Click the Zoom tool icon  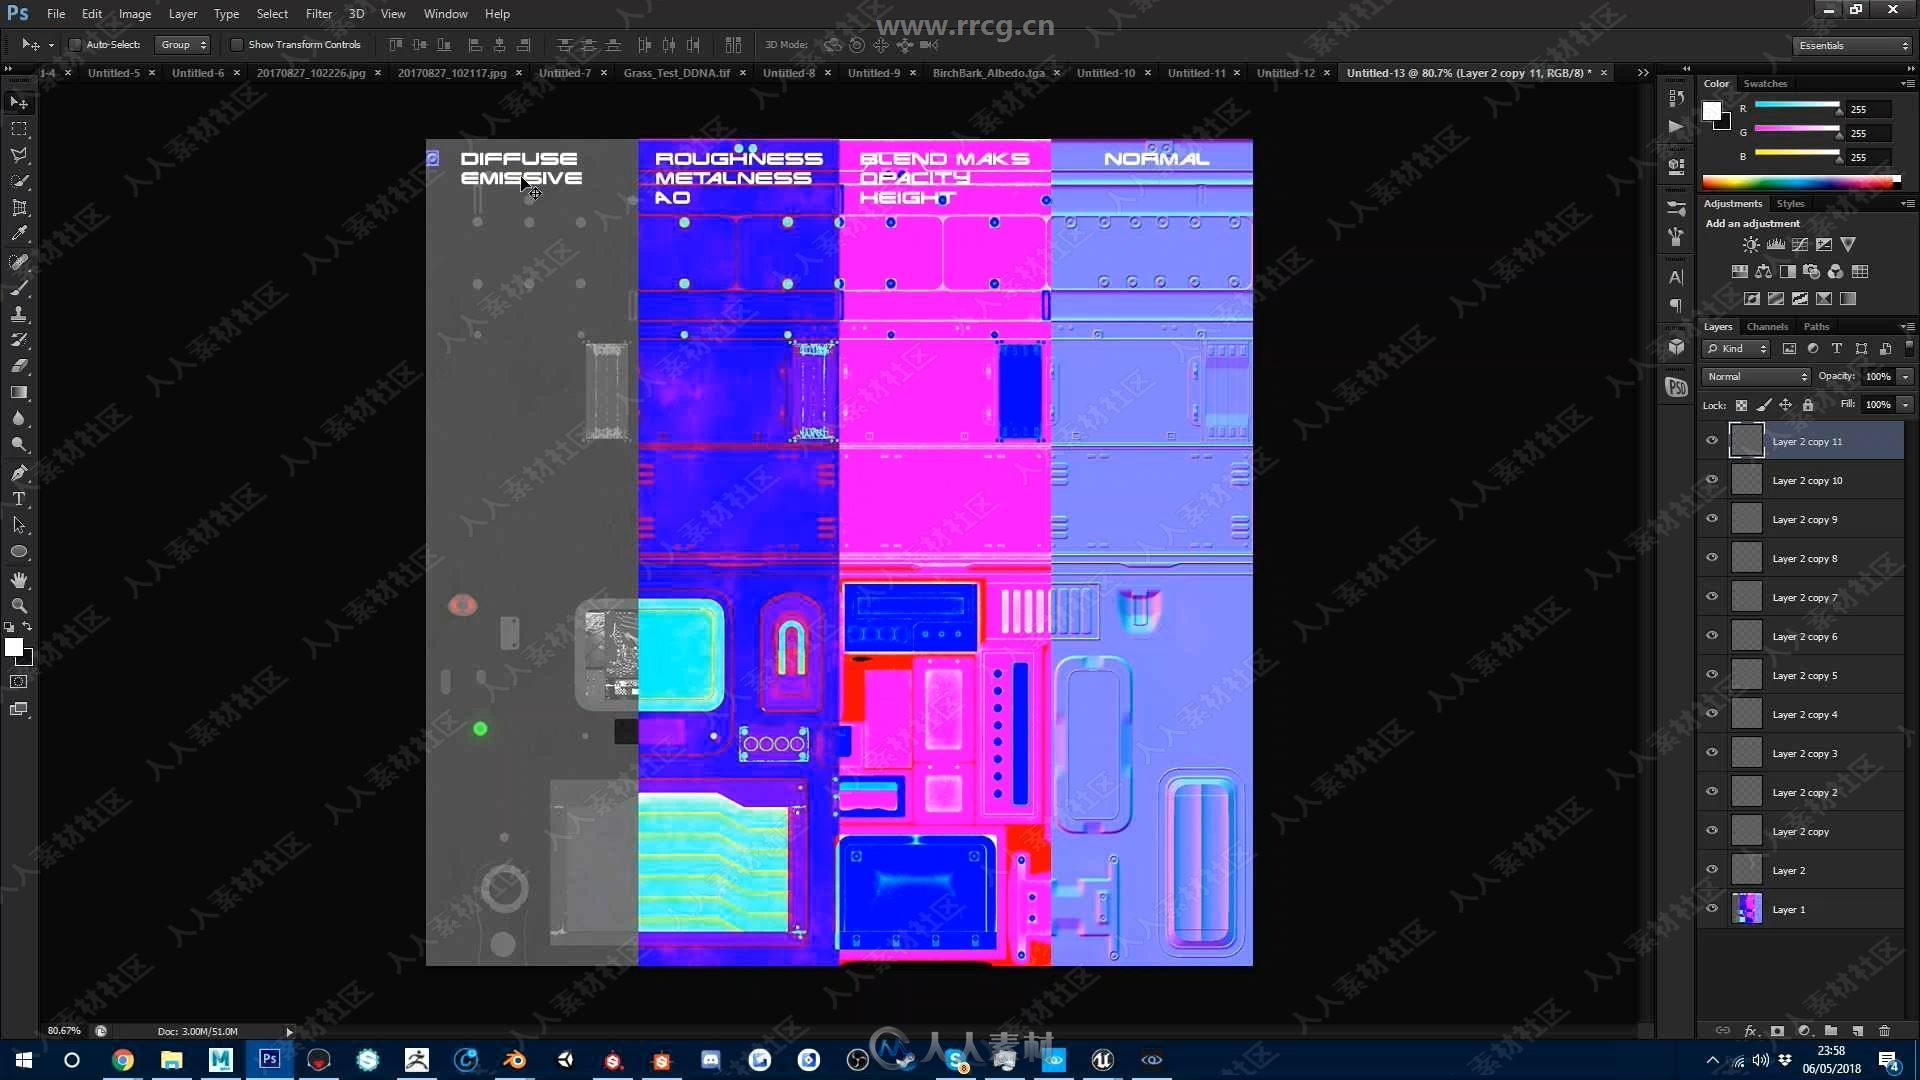[18, 604]
